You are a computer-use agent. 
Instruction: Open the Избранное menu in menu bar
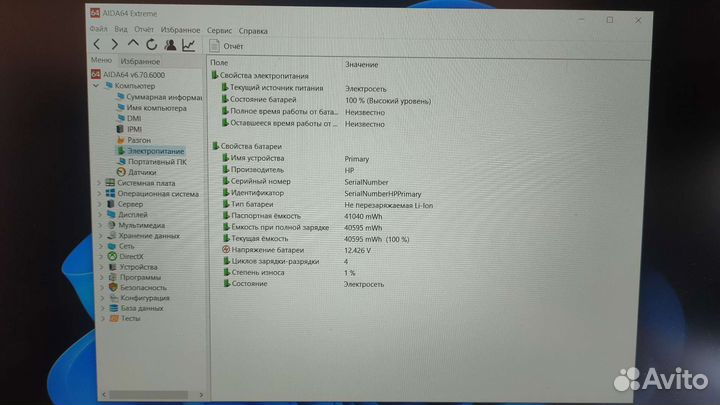[180, 30]
